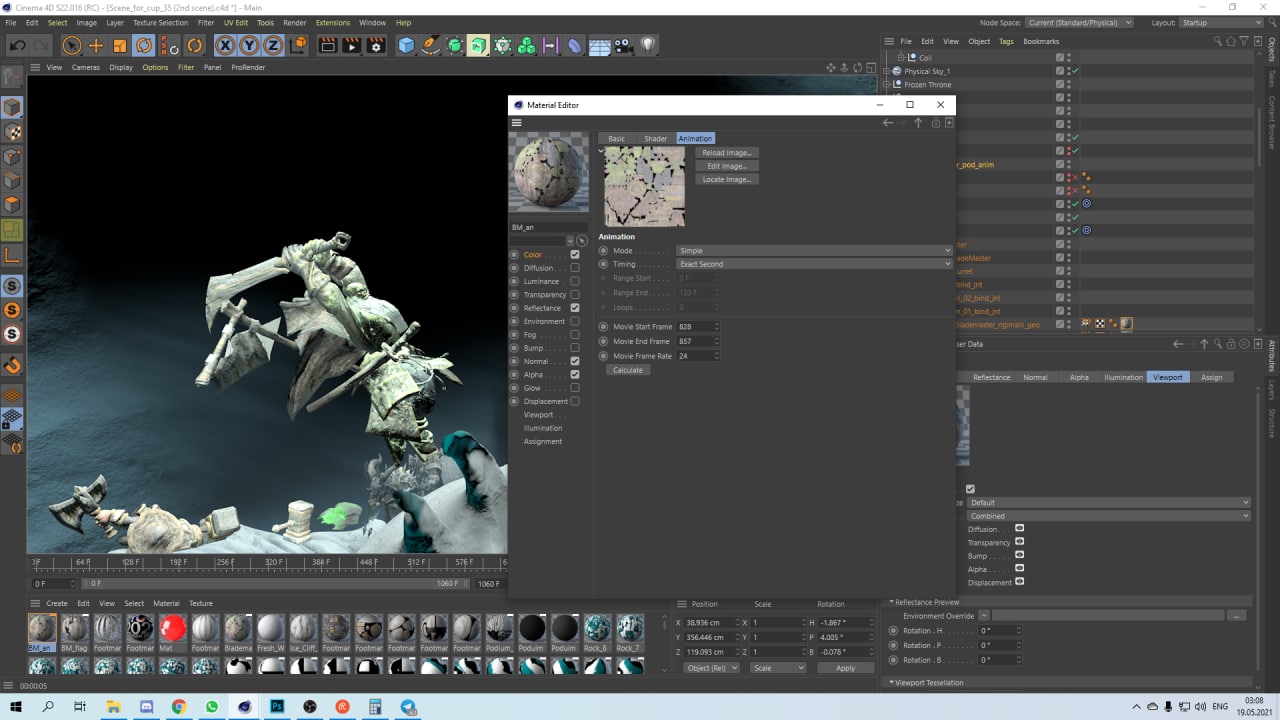The height and width of the screenshot is (720, 1280).
Task: Click the Undo arrow
Action: (17, 45)
